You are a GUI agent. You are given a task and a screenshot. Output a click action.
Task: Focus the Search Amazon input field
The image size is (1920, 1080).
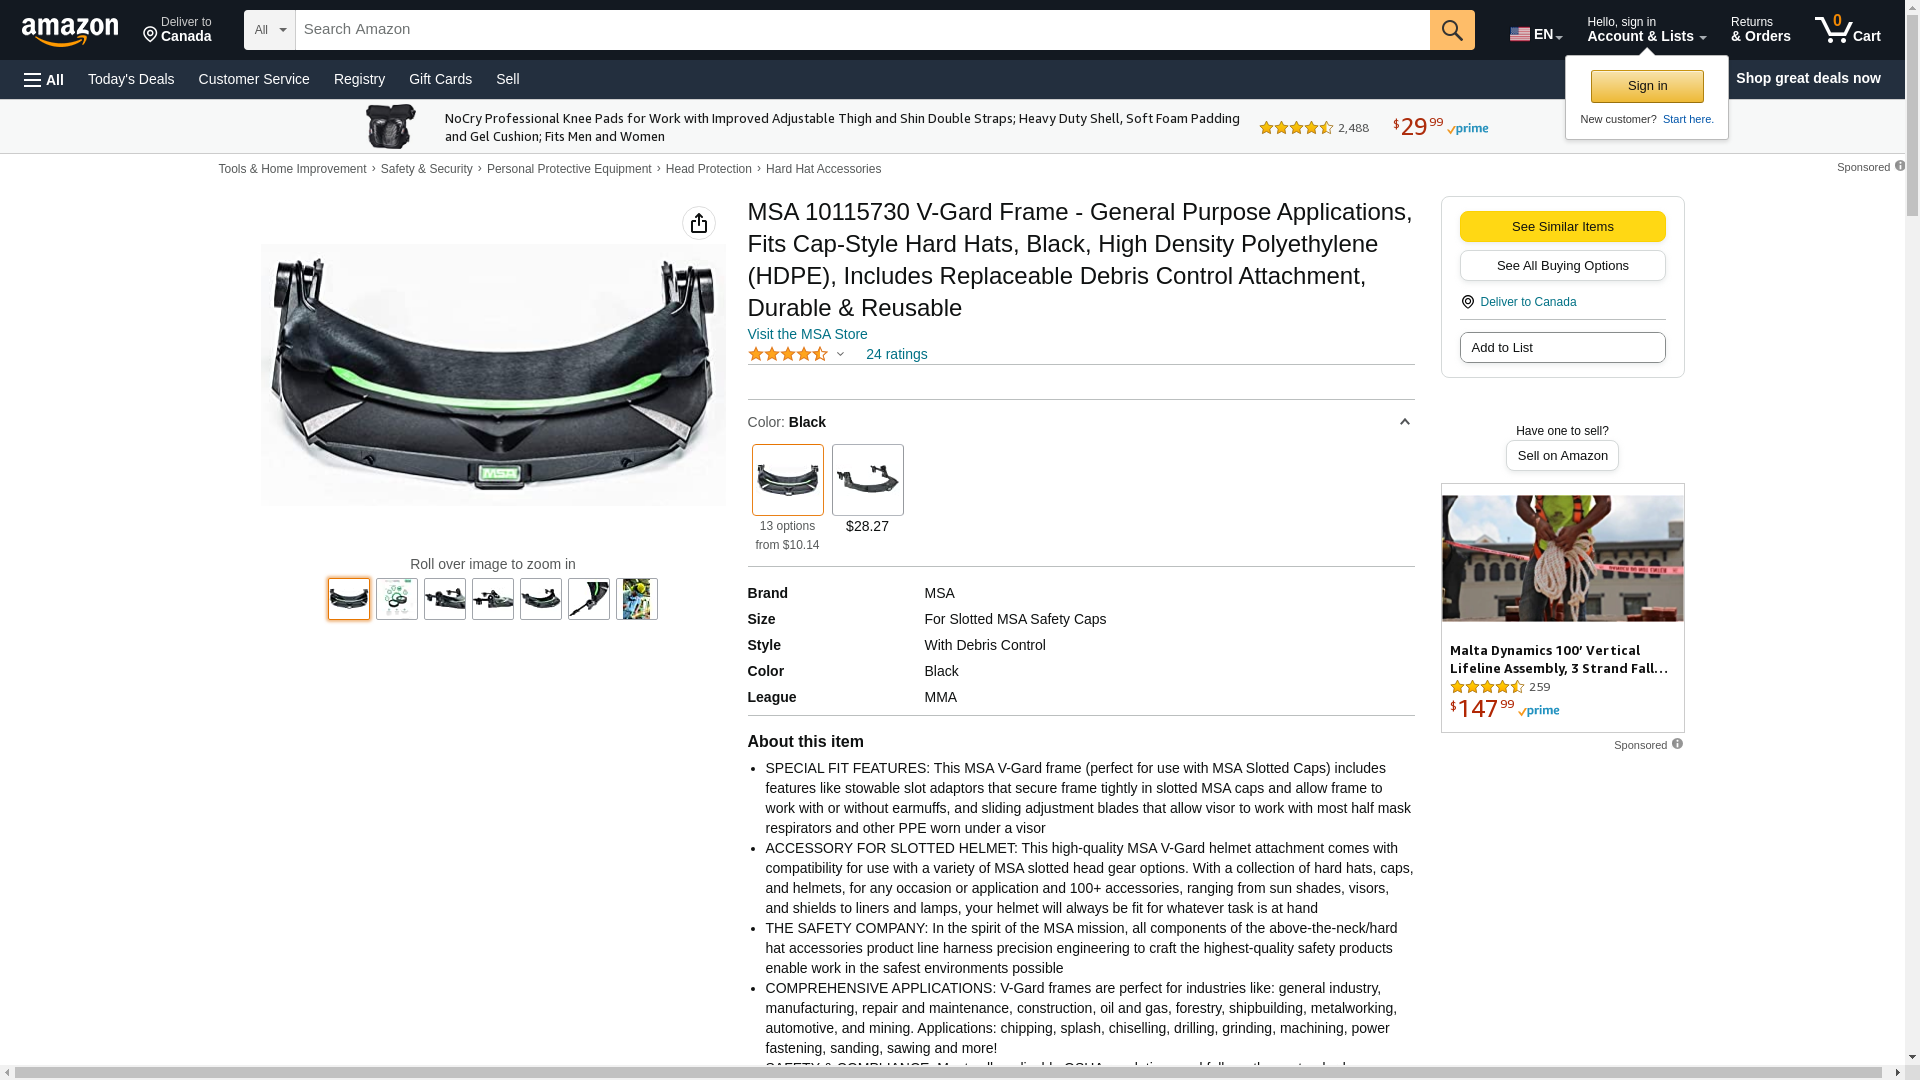[x=860, y=30]
